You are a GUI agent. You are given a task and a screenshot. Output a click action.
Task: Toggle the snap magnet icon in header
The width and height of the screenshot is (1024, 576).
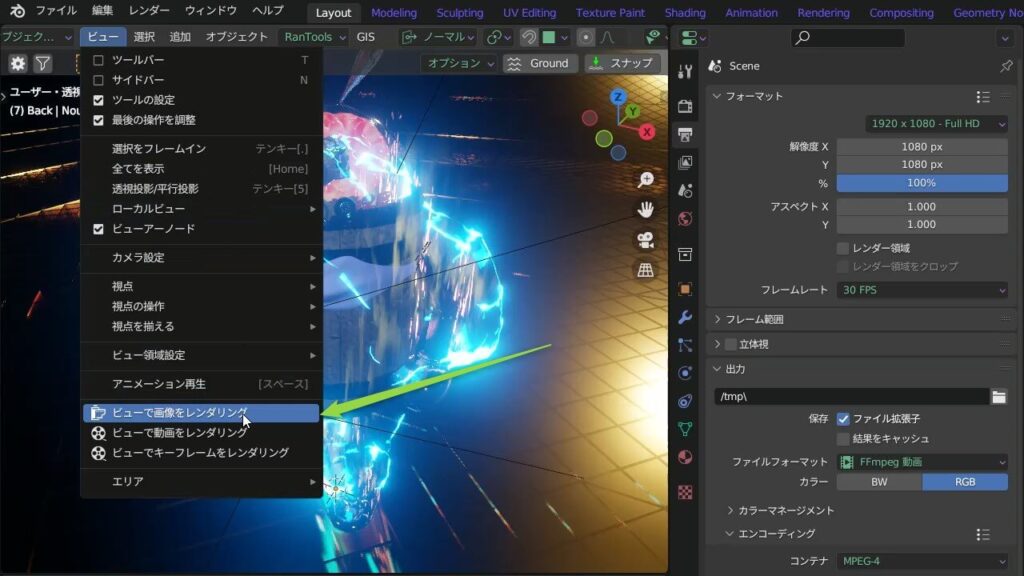(x=528, y=37)
